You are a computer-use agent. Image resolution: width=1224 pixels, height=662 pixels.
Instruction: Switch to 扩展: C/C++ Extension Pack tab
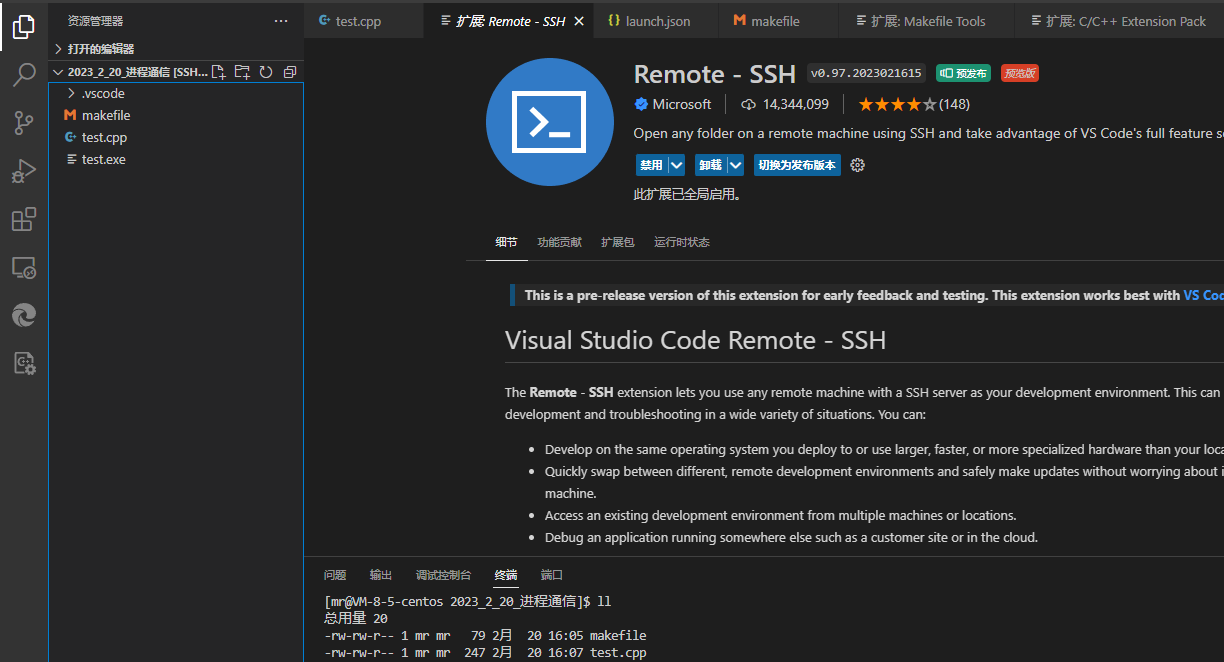1118,21
